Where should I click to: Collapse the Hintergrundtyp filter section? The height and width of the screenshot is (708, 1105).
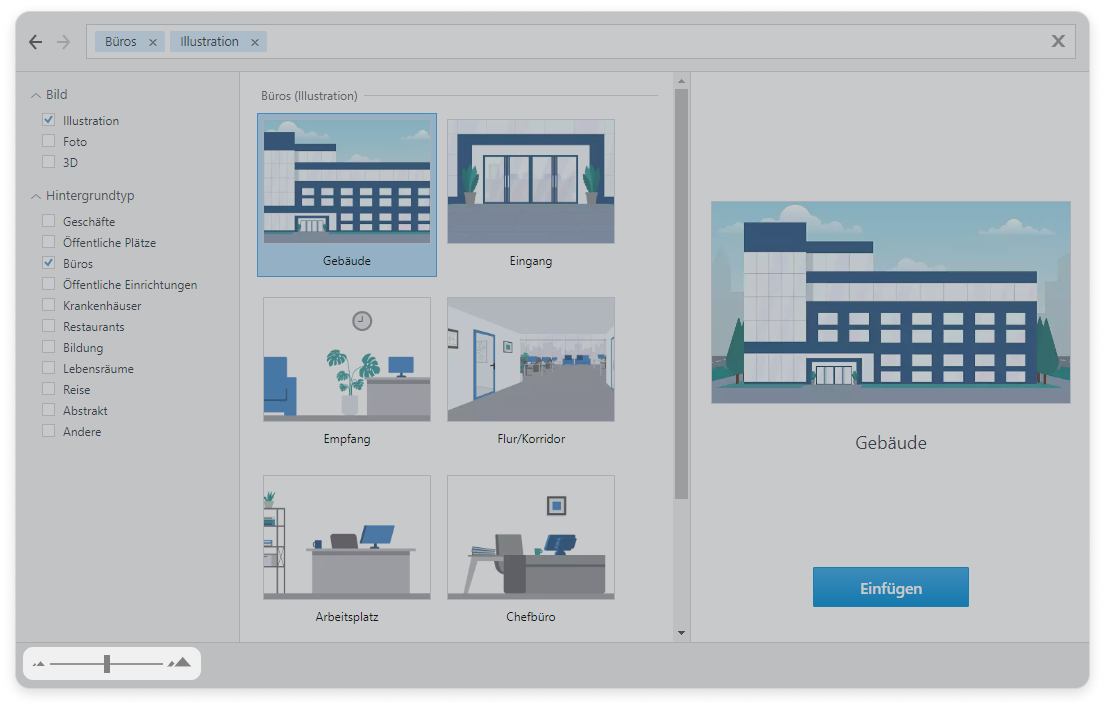coord(36,196)
